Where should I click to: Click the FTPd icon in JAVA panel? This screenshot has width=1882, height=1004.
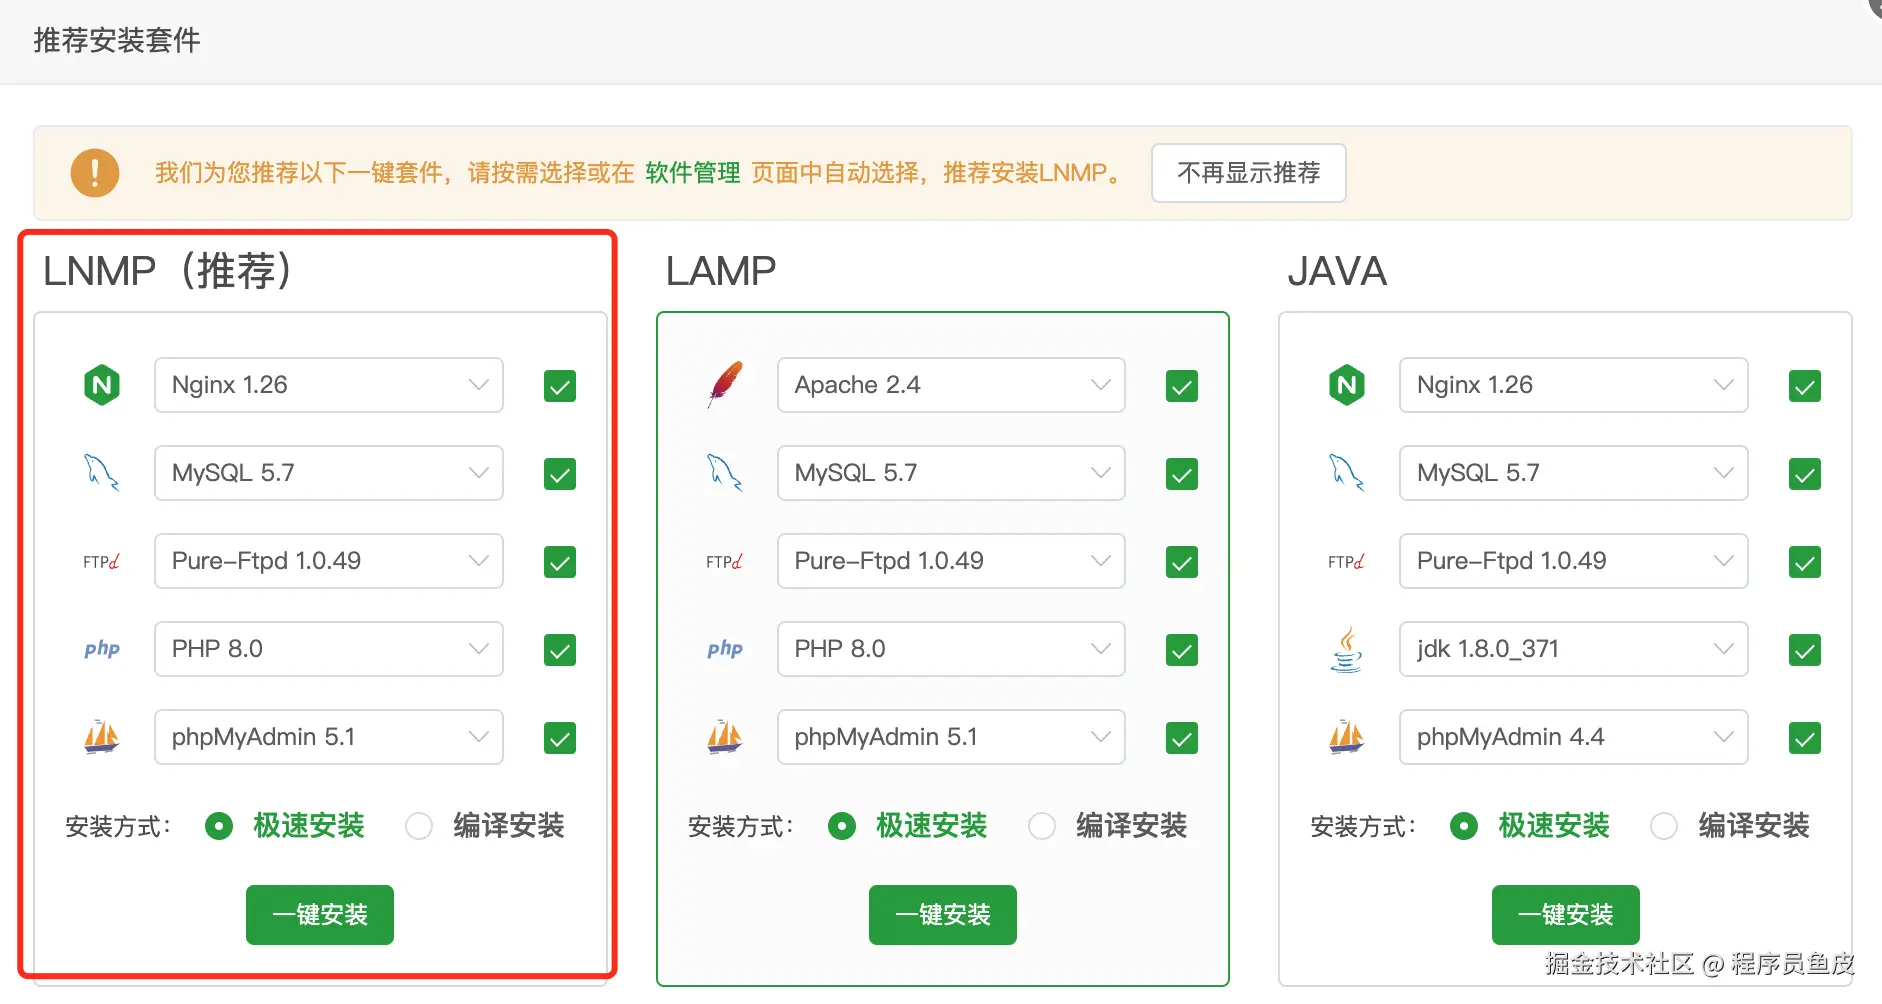pos(1346,562)
